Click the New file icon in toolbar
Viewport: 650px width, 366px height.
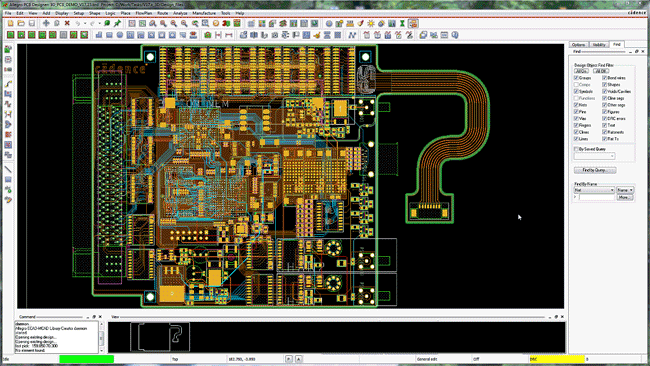tap(11, 24)
